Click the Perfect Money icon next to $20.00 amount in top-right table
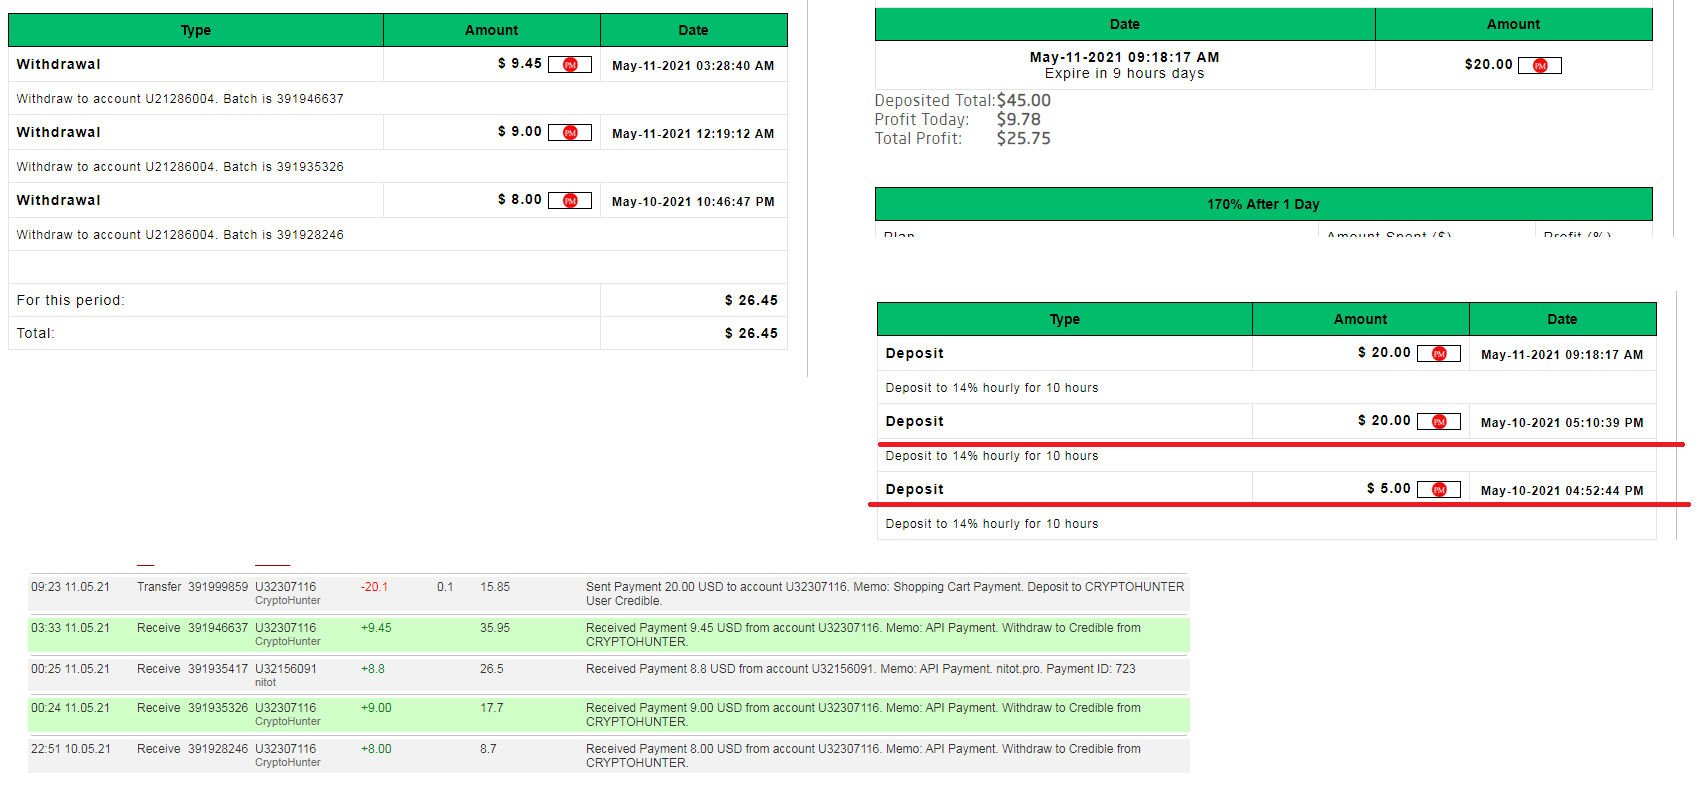1695x793 pixels. [x=1540, y=66]
